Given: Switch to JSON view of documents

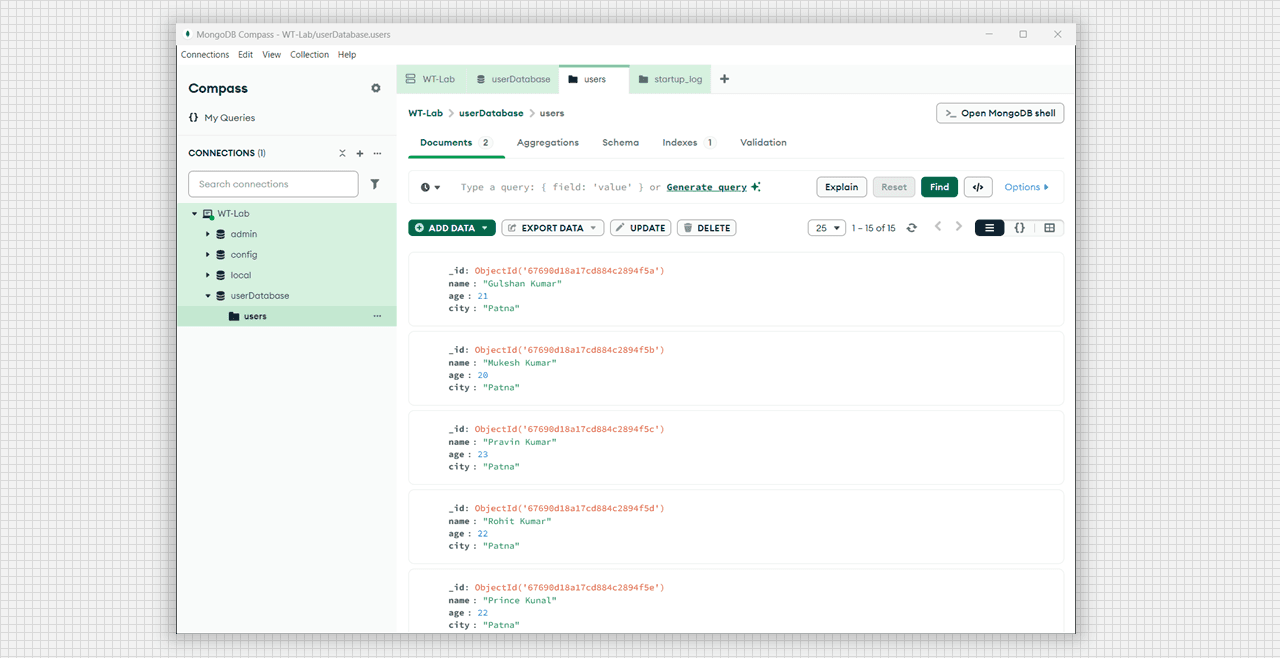Looking at the screenshot, I should pos(1019,228).
